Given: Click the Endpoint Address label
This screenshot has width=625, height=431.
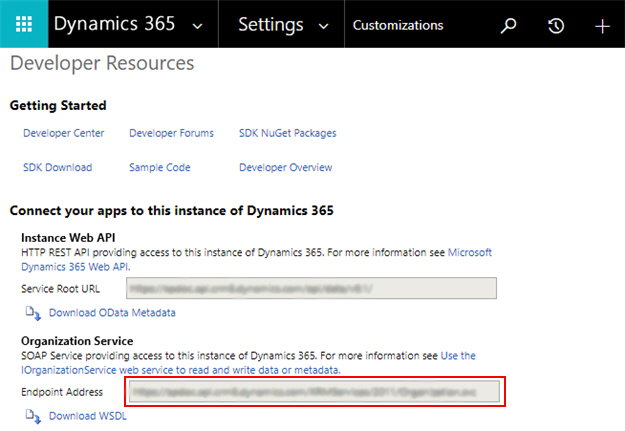Looking at the screenshot, I should [62, 392].
